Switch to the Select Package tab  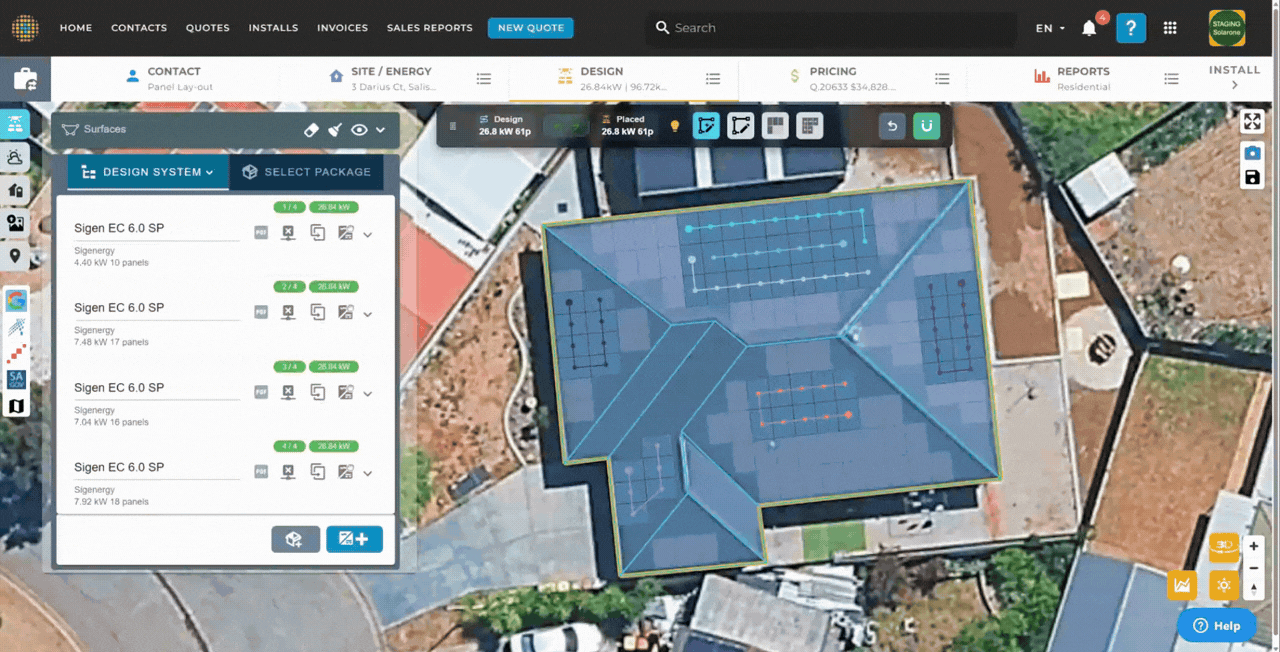(x=306, y=172)
